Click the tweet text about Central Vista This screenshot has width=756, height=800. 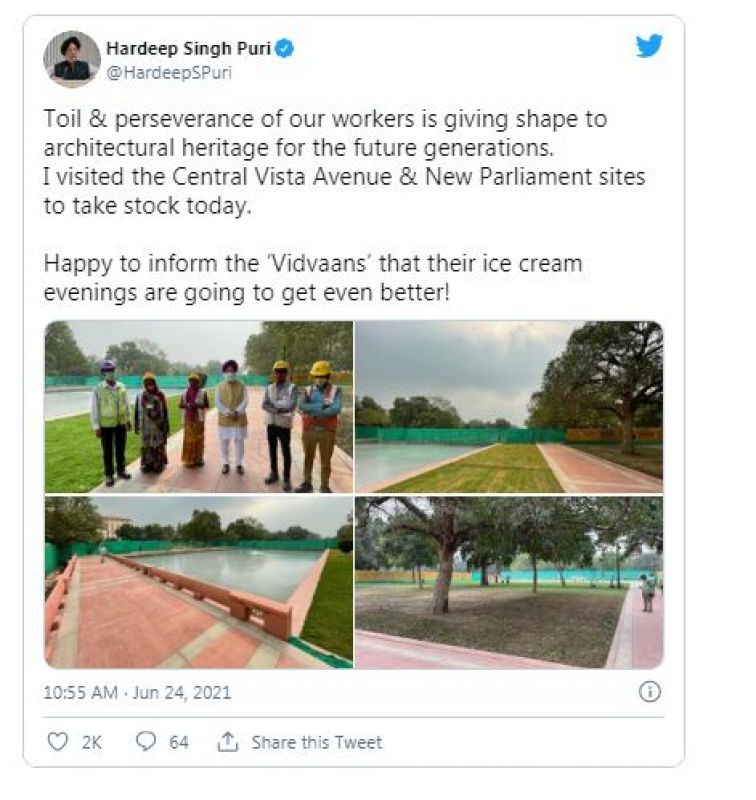(x=344, y=191)
